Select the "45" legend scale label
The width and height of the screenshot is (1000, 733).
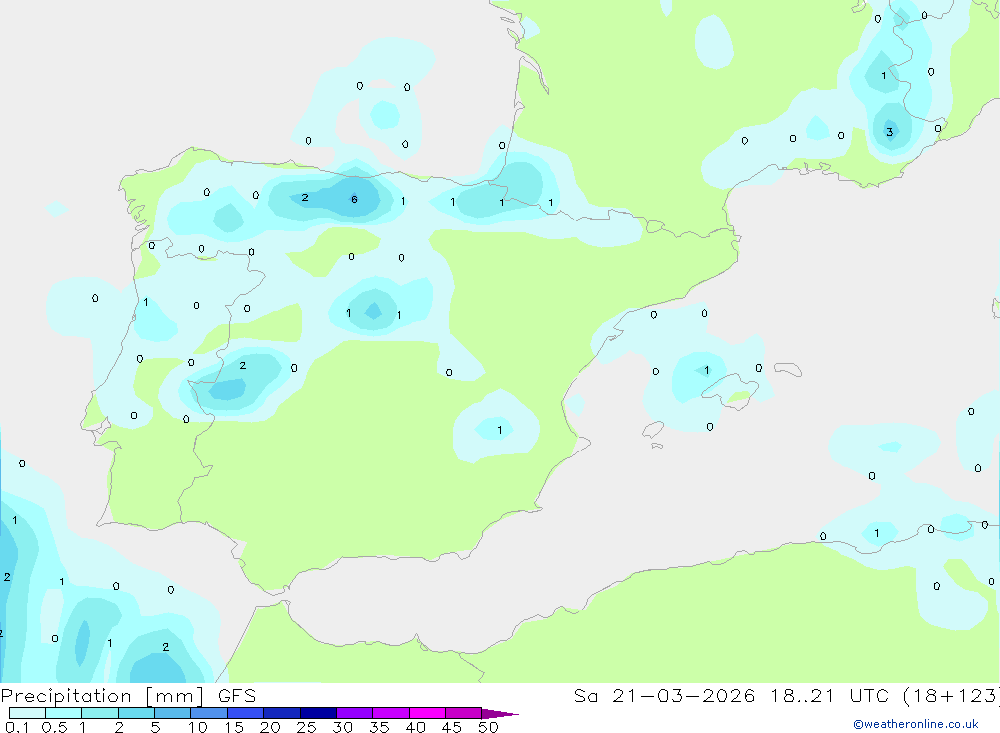tap(452, 727)
